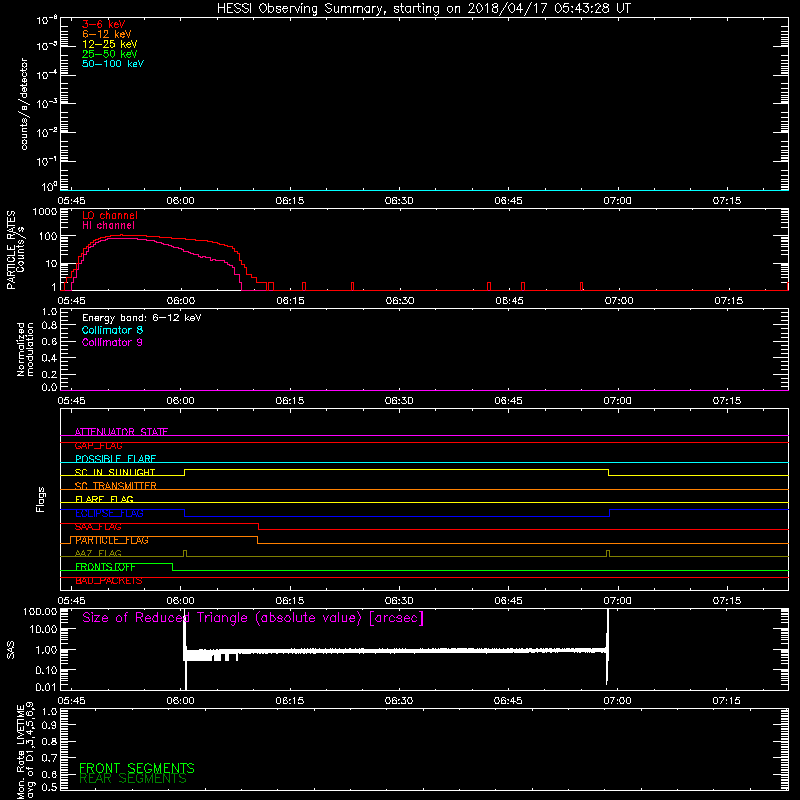Viewport: 800px width, 800px height.
Task: Click the 100.00 y-axis value in SAS panel
Action: click(x=40, y=611)
